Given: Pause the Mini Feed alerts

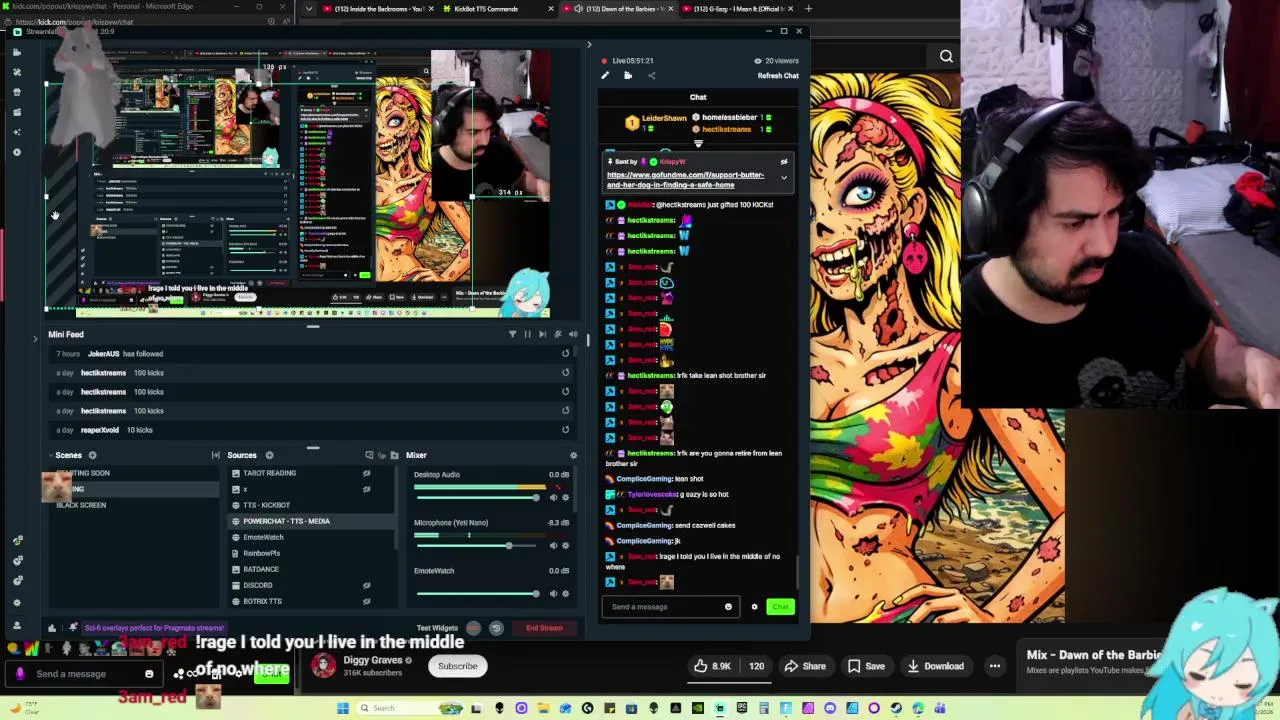Looking at the screenshot, I should point(527,334).
